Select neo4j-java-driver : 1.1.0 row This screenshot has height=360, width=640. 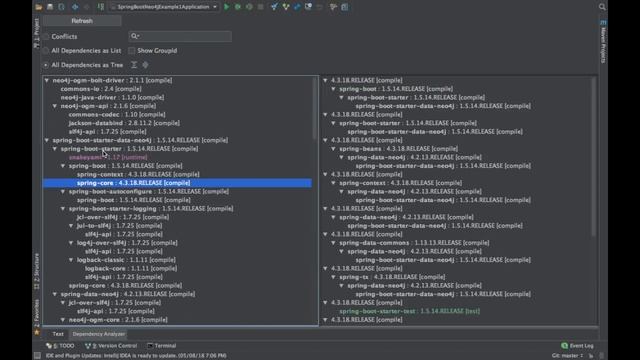pos(112,98)
